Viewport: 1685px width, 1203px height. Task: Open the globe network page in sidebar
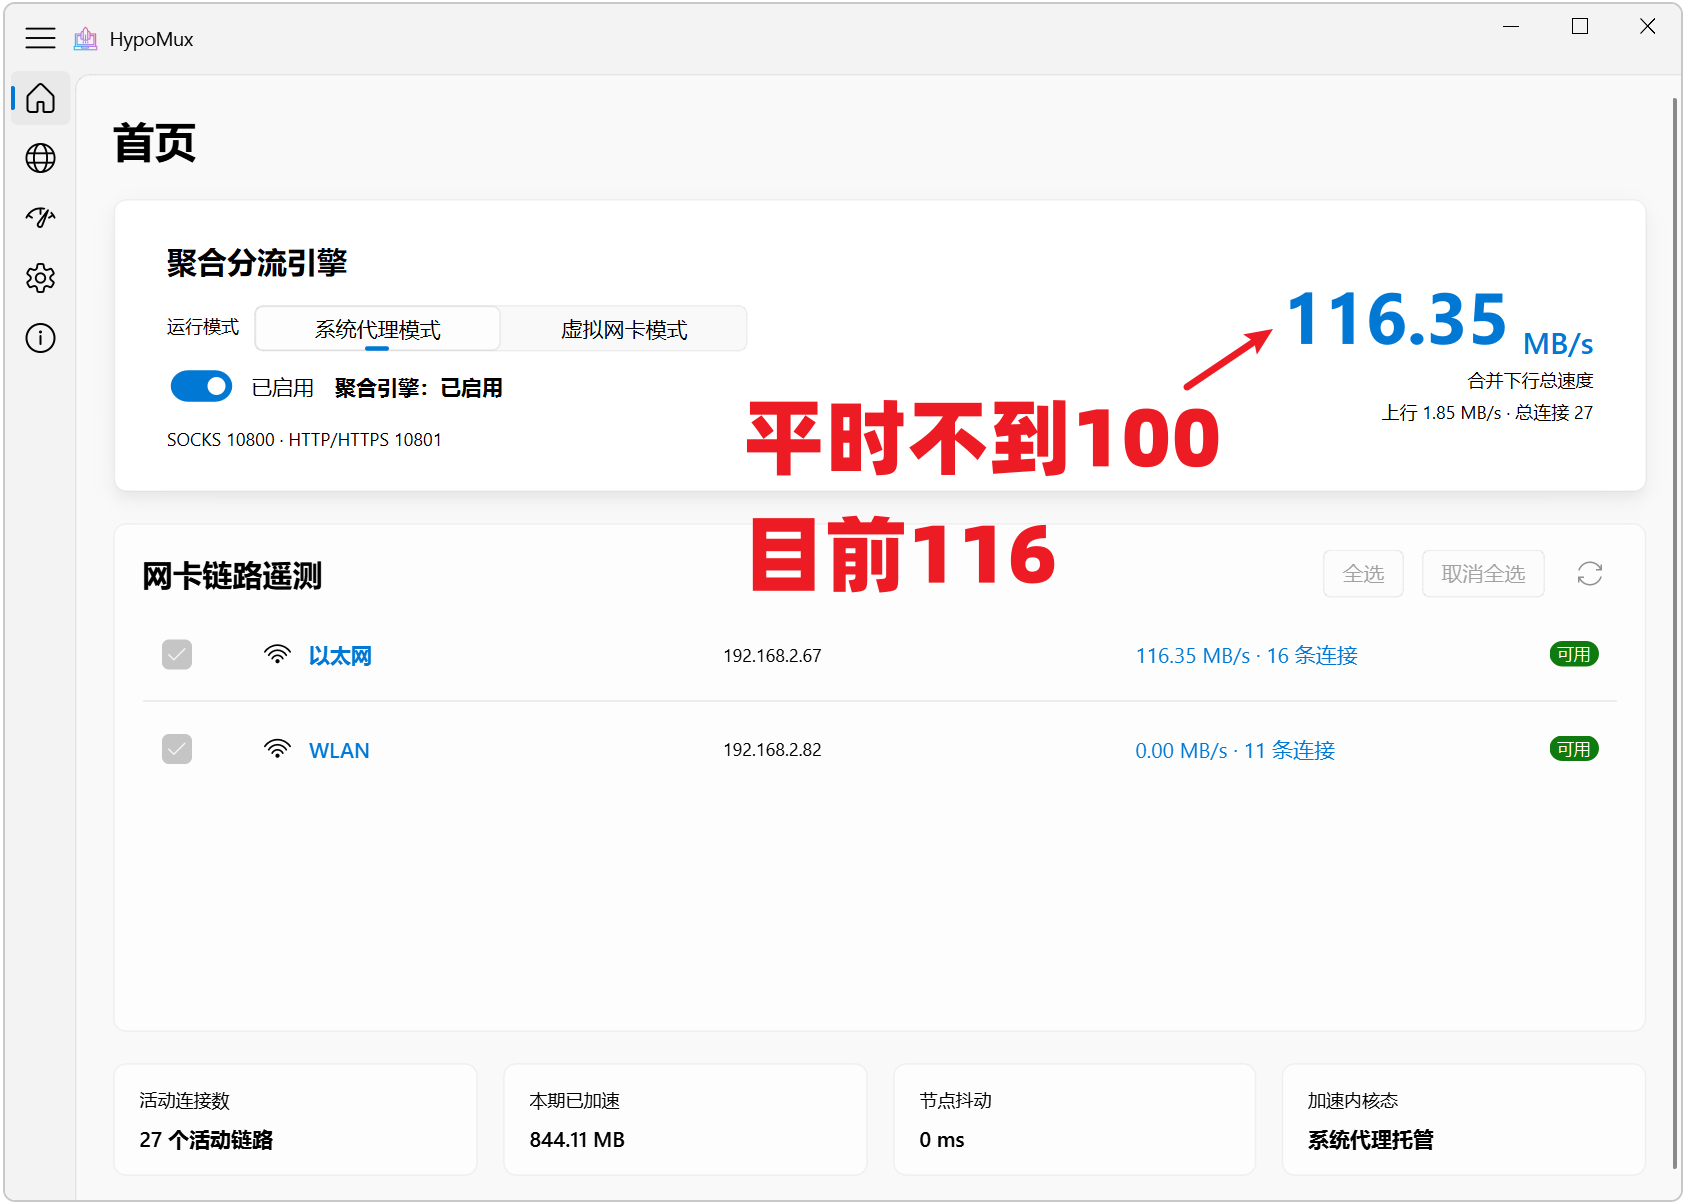click(41, 158)
